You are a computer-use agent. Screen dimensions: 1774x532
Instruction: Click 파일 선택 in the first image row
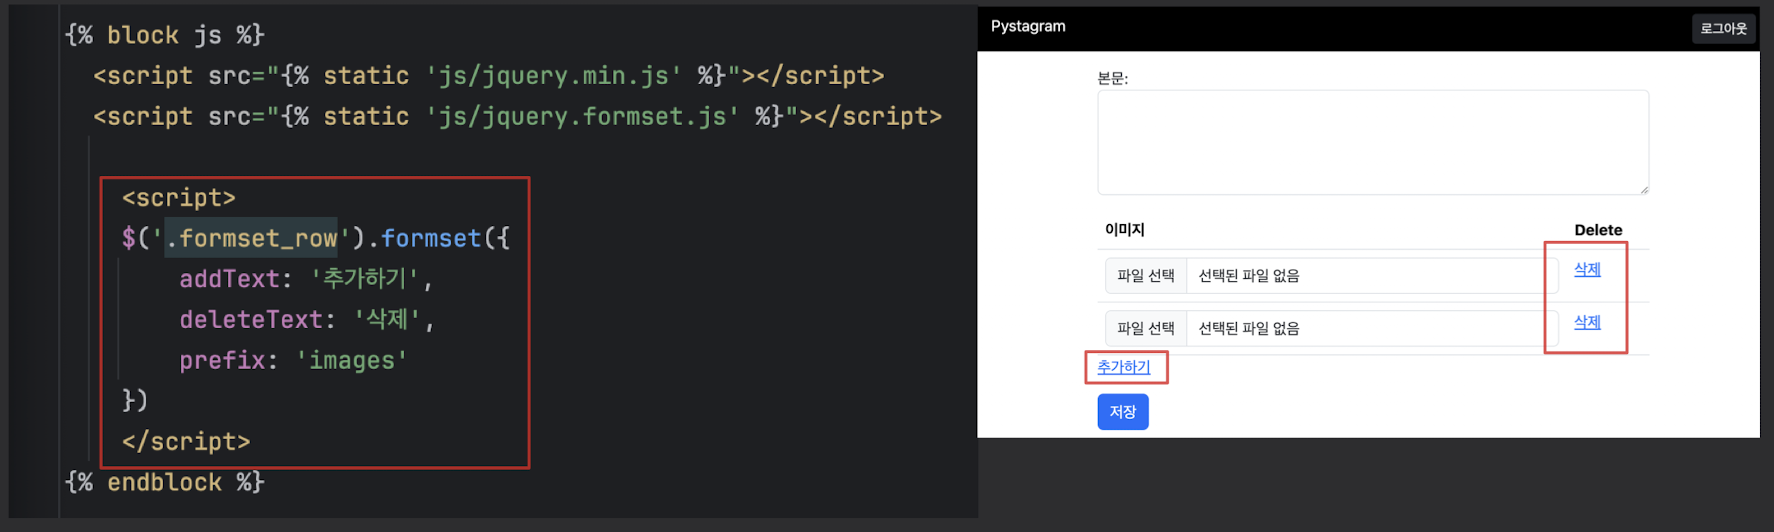pos(1146,276)
